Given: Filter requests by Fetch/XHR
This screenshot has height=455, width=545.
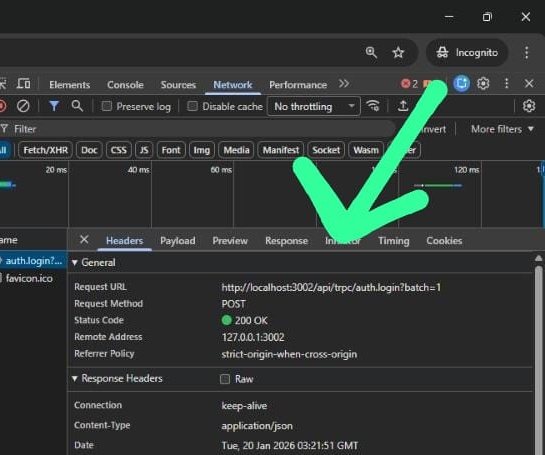Looking at the screenshot, I should (x=46, y=150).
